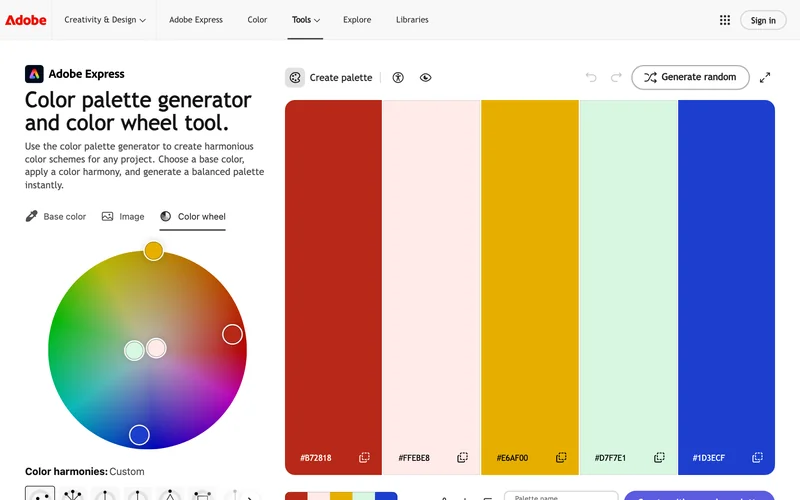The height and width of the screenshot is (500, 800).
Task: Select the Color wheel tab
Action: click(x=192, y=216)
